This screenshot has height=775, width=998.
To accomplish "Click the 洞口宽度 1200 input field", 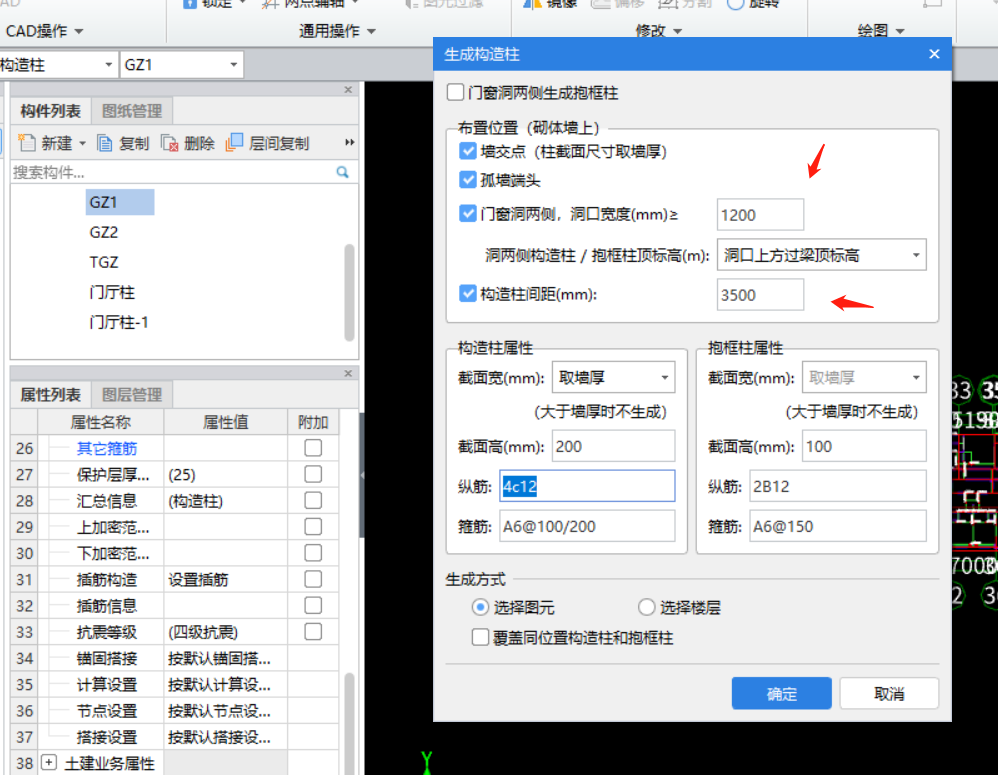I will click(760, 214).
